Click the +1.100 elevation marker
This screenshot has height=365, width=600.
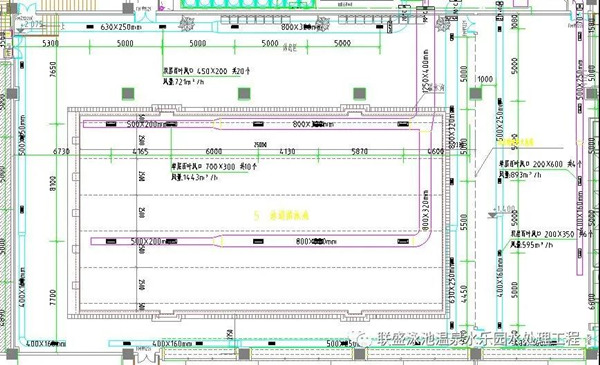tap(504, 209)
